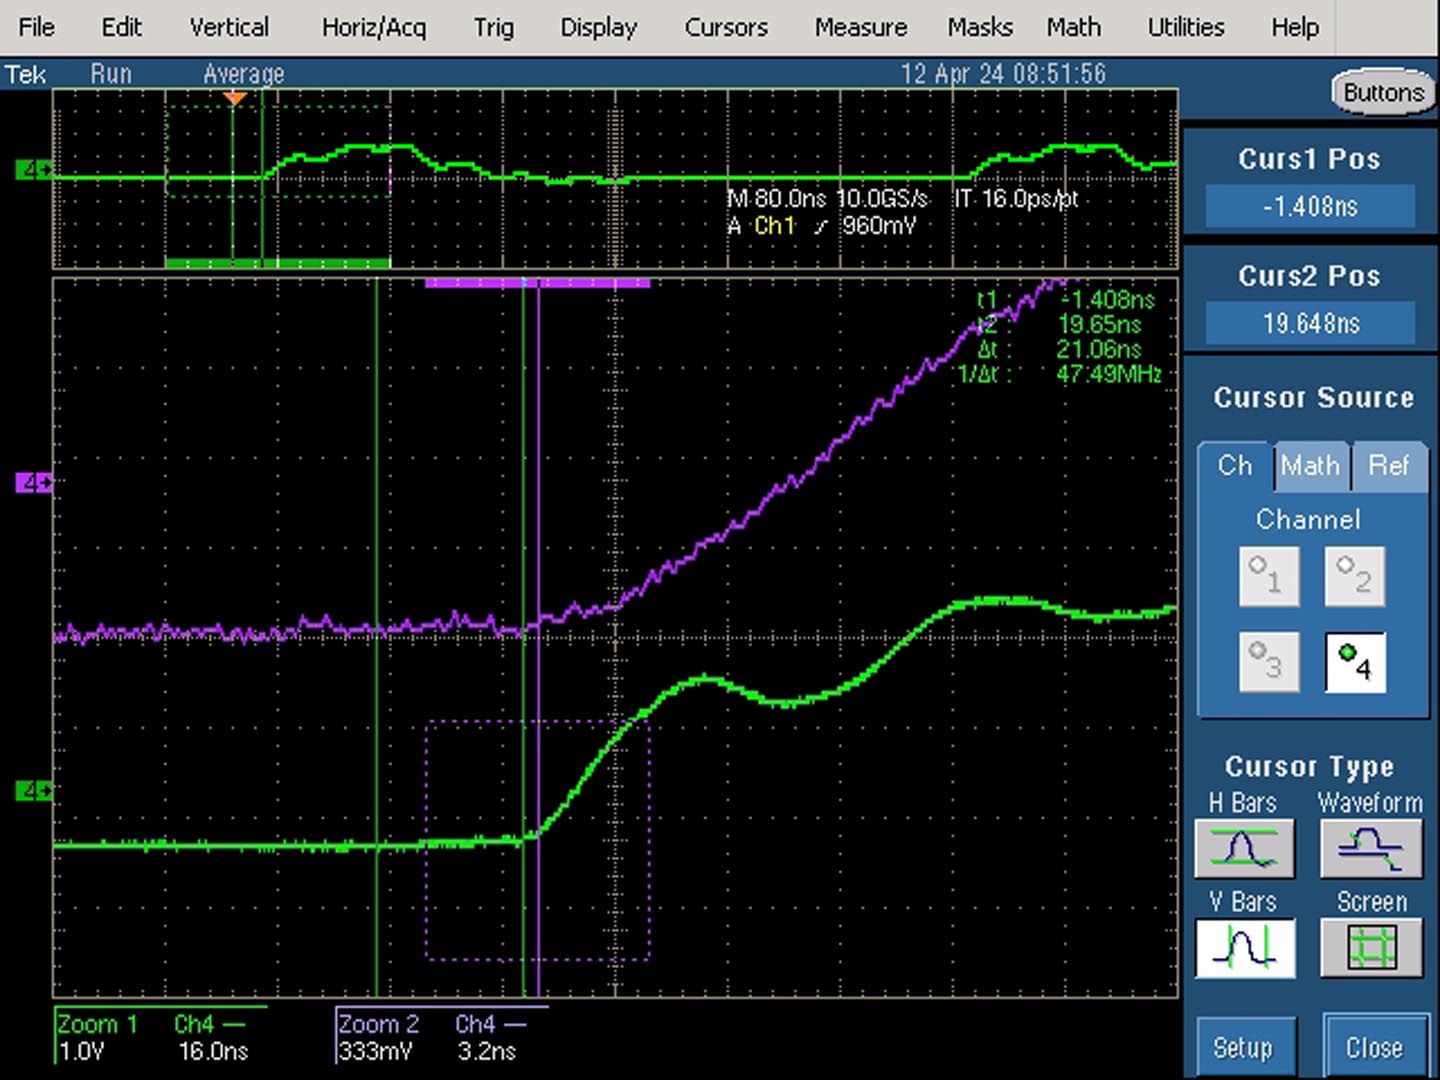Select the H Bars cursor type icon

point(1244,848)
